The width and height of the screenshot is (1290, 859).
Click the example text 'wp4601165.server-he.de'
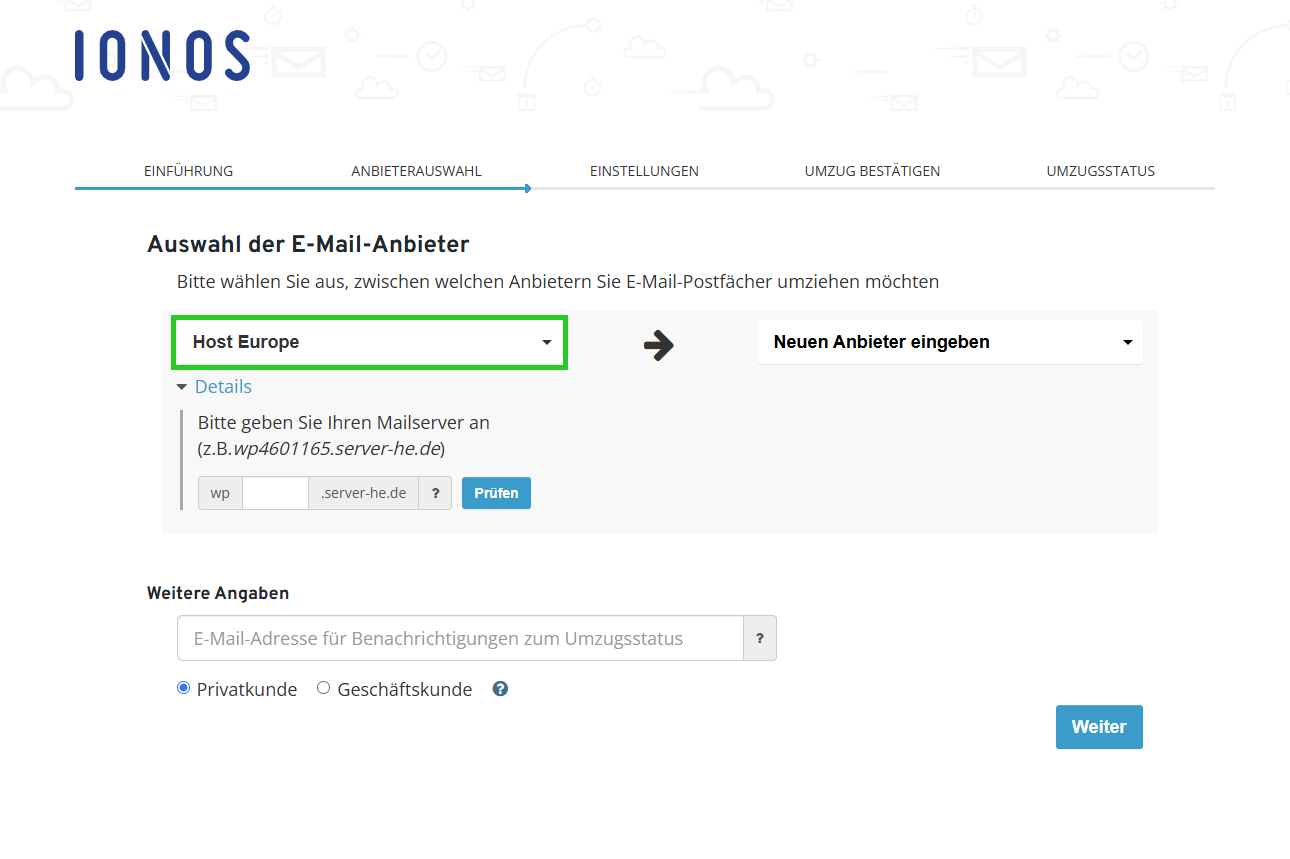coord(337,449)
